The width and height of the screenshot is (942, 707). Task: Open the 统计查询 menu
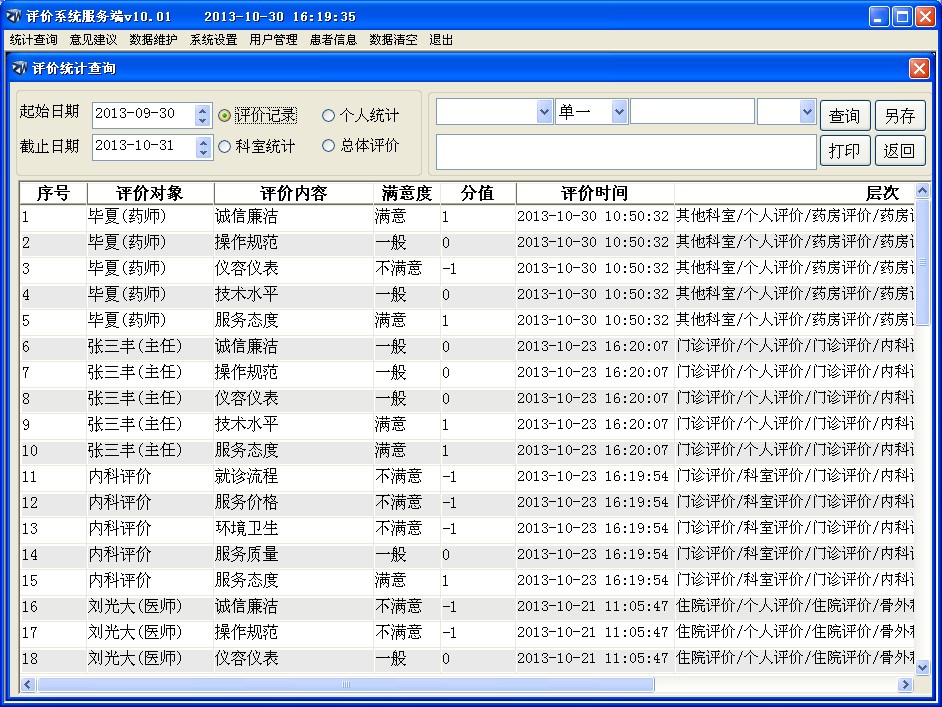point(33,40)
